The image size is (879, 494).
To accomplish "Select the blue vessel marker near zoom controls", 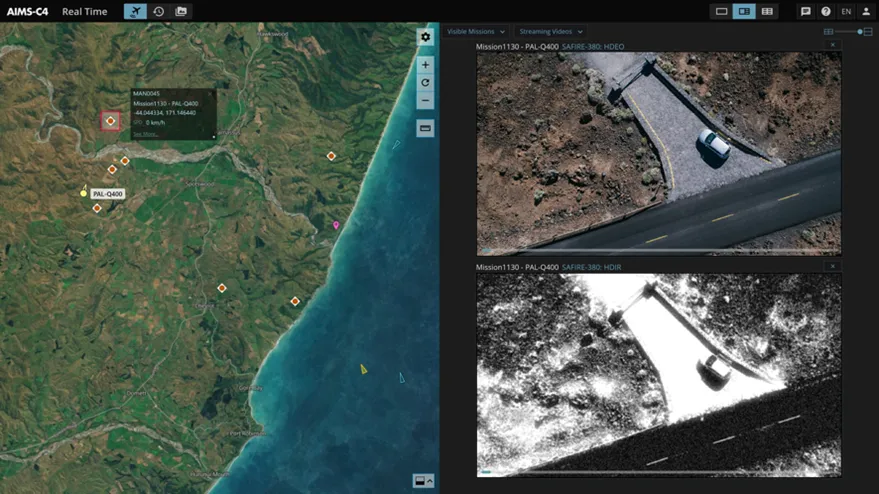I will [396, 145].
